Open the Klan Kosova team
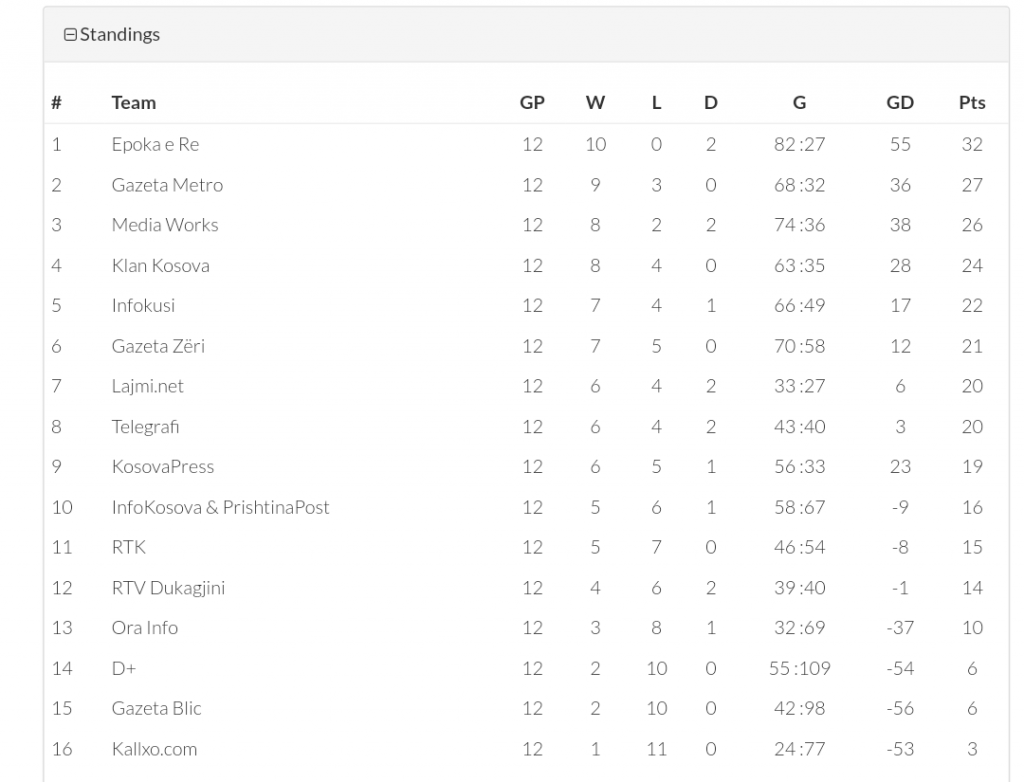Screen dimensions: 1024x782 click(x=161, y=265)
